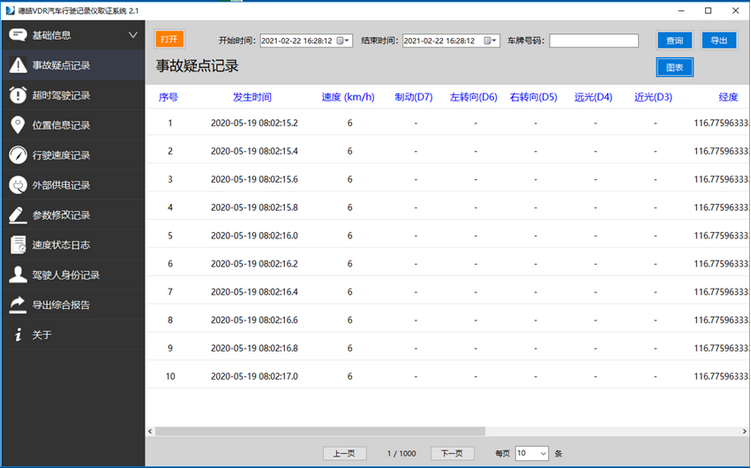Click the 车牌号码 input field

[593, 41]
